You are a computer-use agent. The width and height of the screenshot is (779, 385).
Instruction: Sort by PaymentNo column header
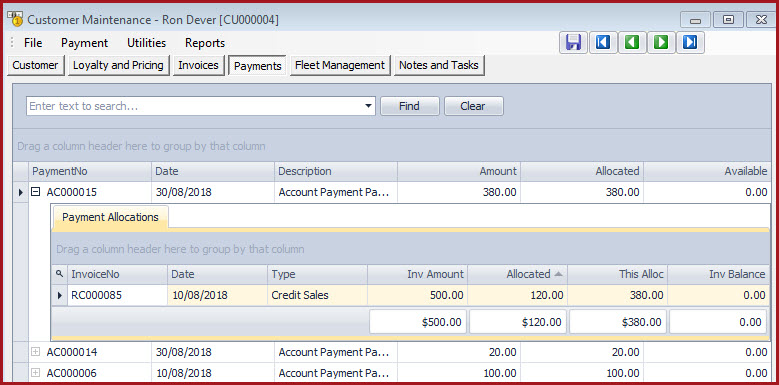90,171
